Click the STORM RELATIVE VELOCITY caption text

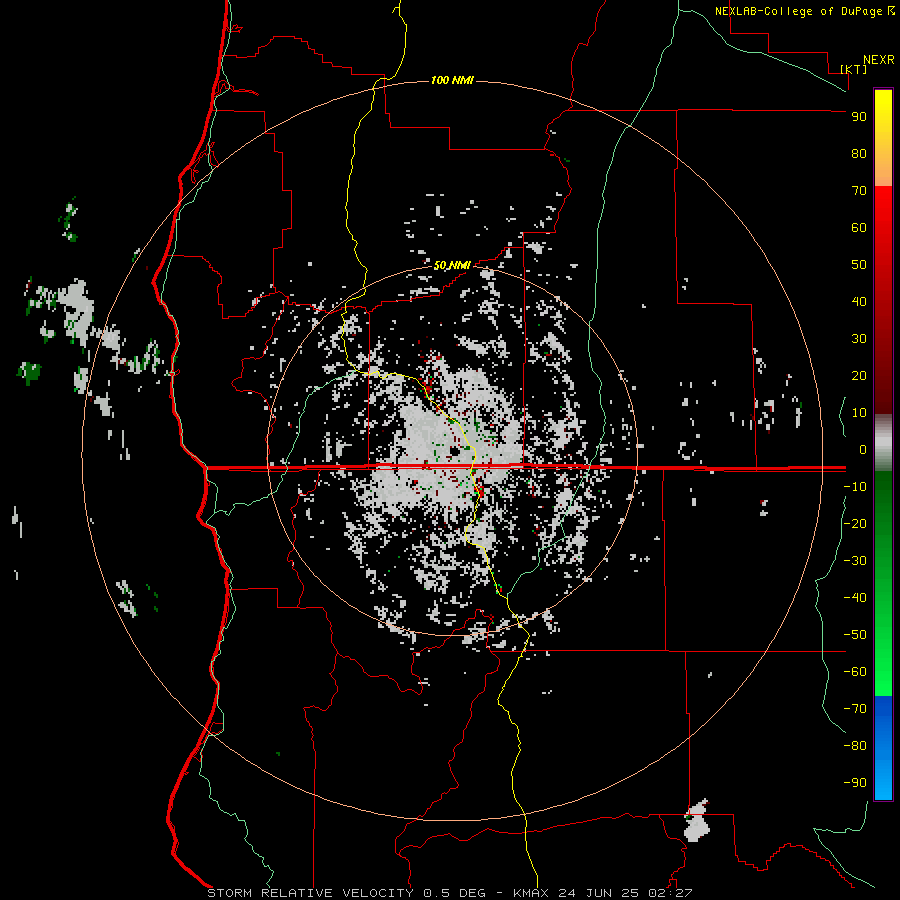tap(310, 893)
